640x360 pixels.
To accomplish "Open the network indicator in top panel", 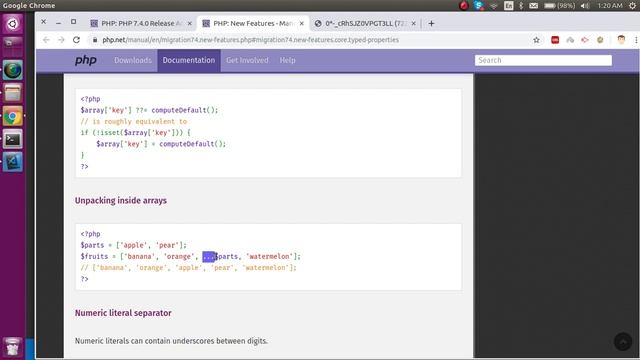I will click(494, 6).
